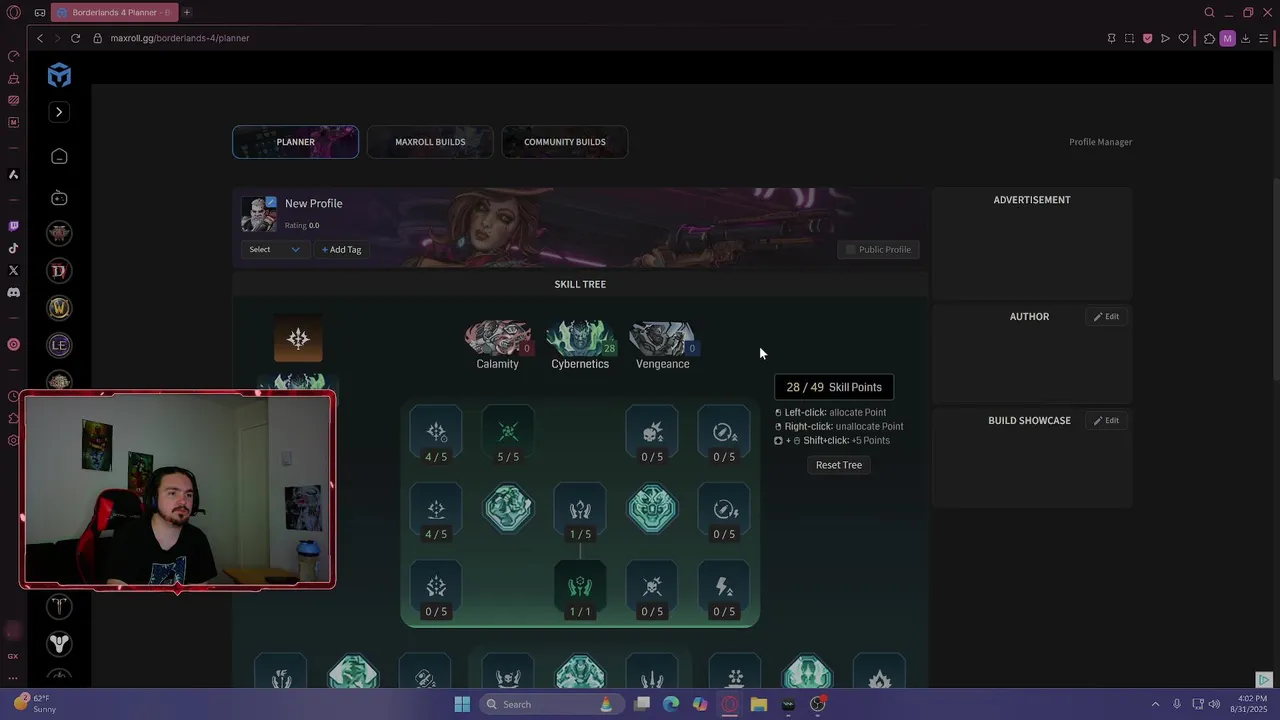Viewport: 1280px width, 720px height.
Task: Select the 1/5 skill in the middle row
Action: click(580, 510)
